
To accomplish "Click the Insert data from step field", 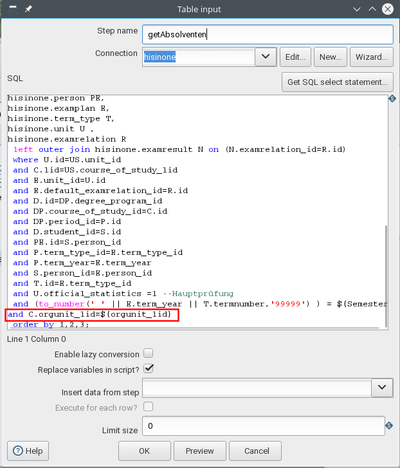I will [257, 388].
